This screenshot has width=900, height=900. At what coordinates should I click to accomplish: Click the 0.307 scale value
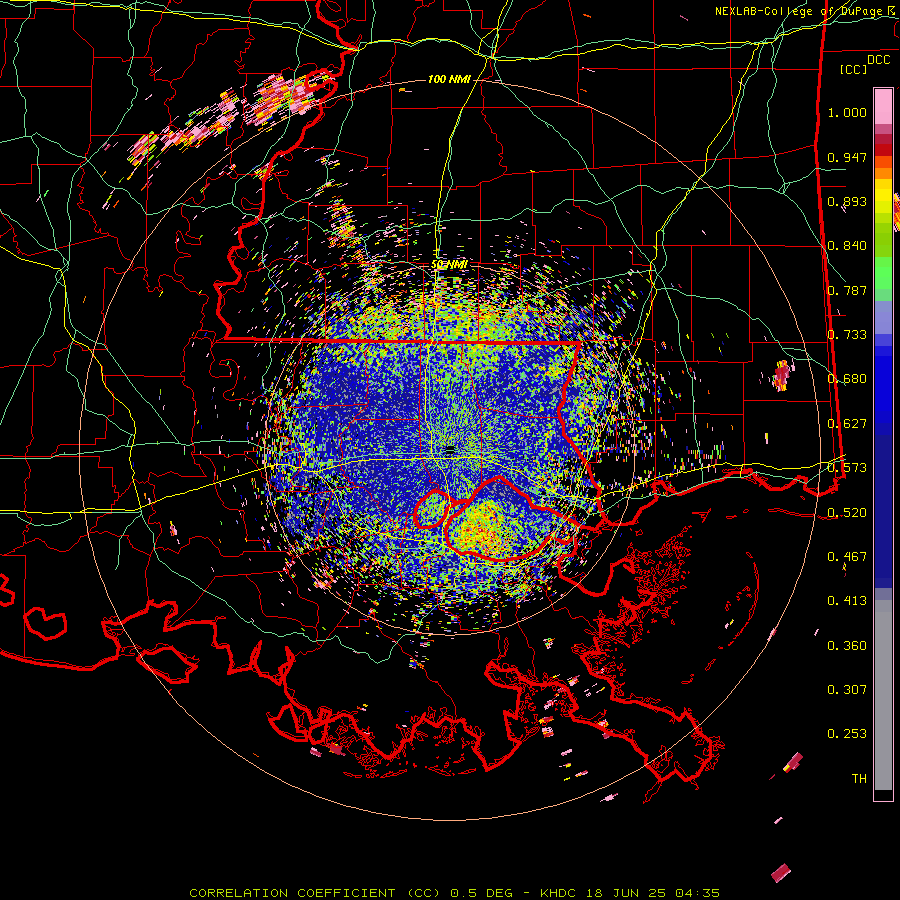847,689
